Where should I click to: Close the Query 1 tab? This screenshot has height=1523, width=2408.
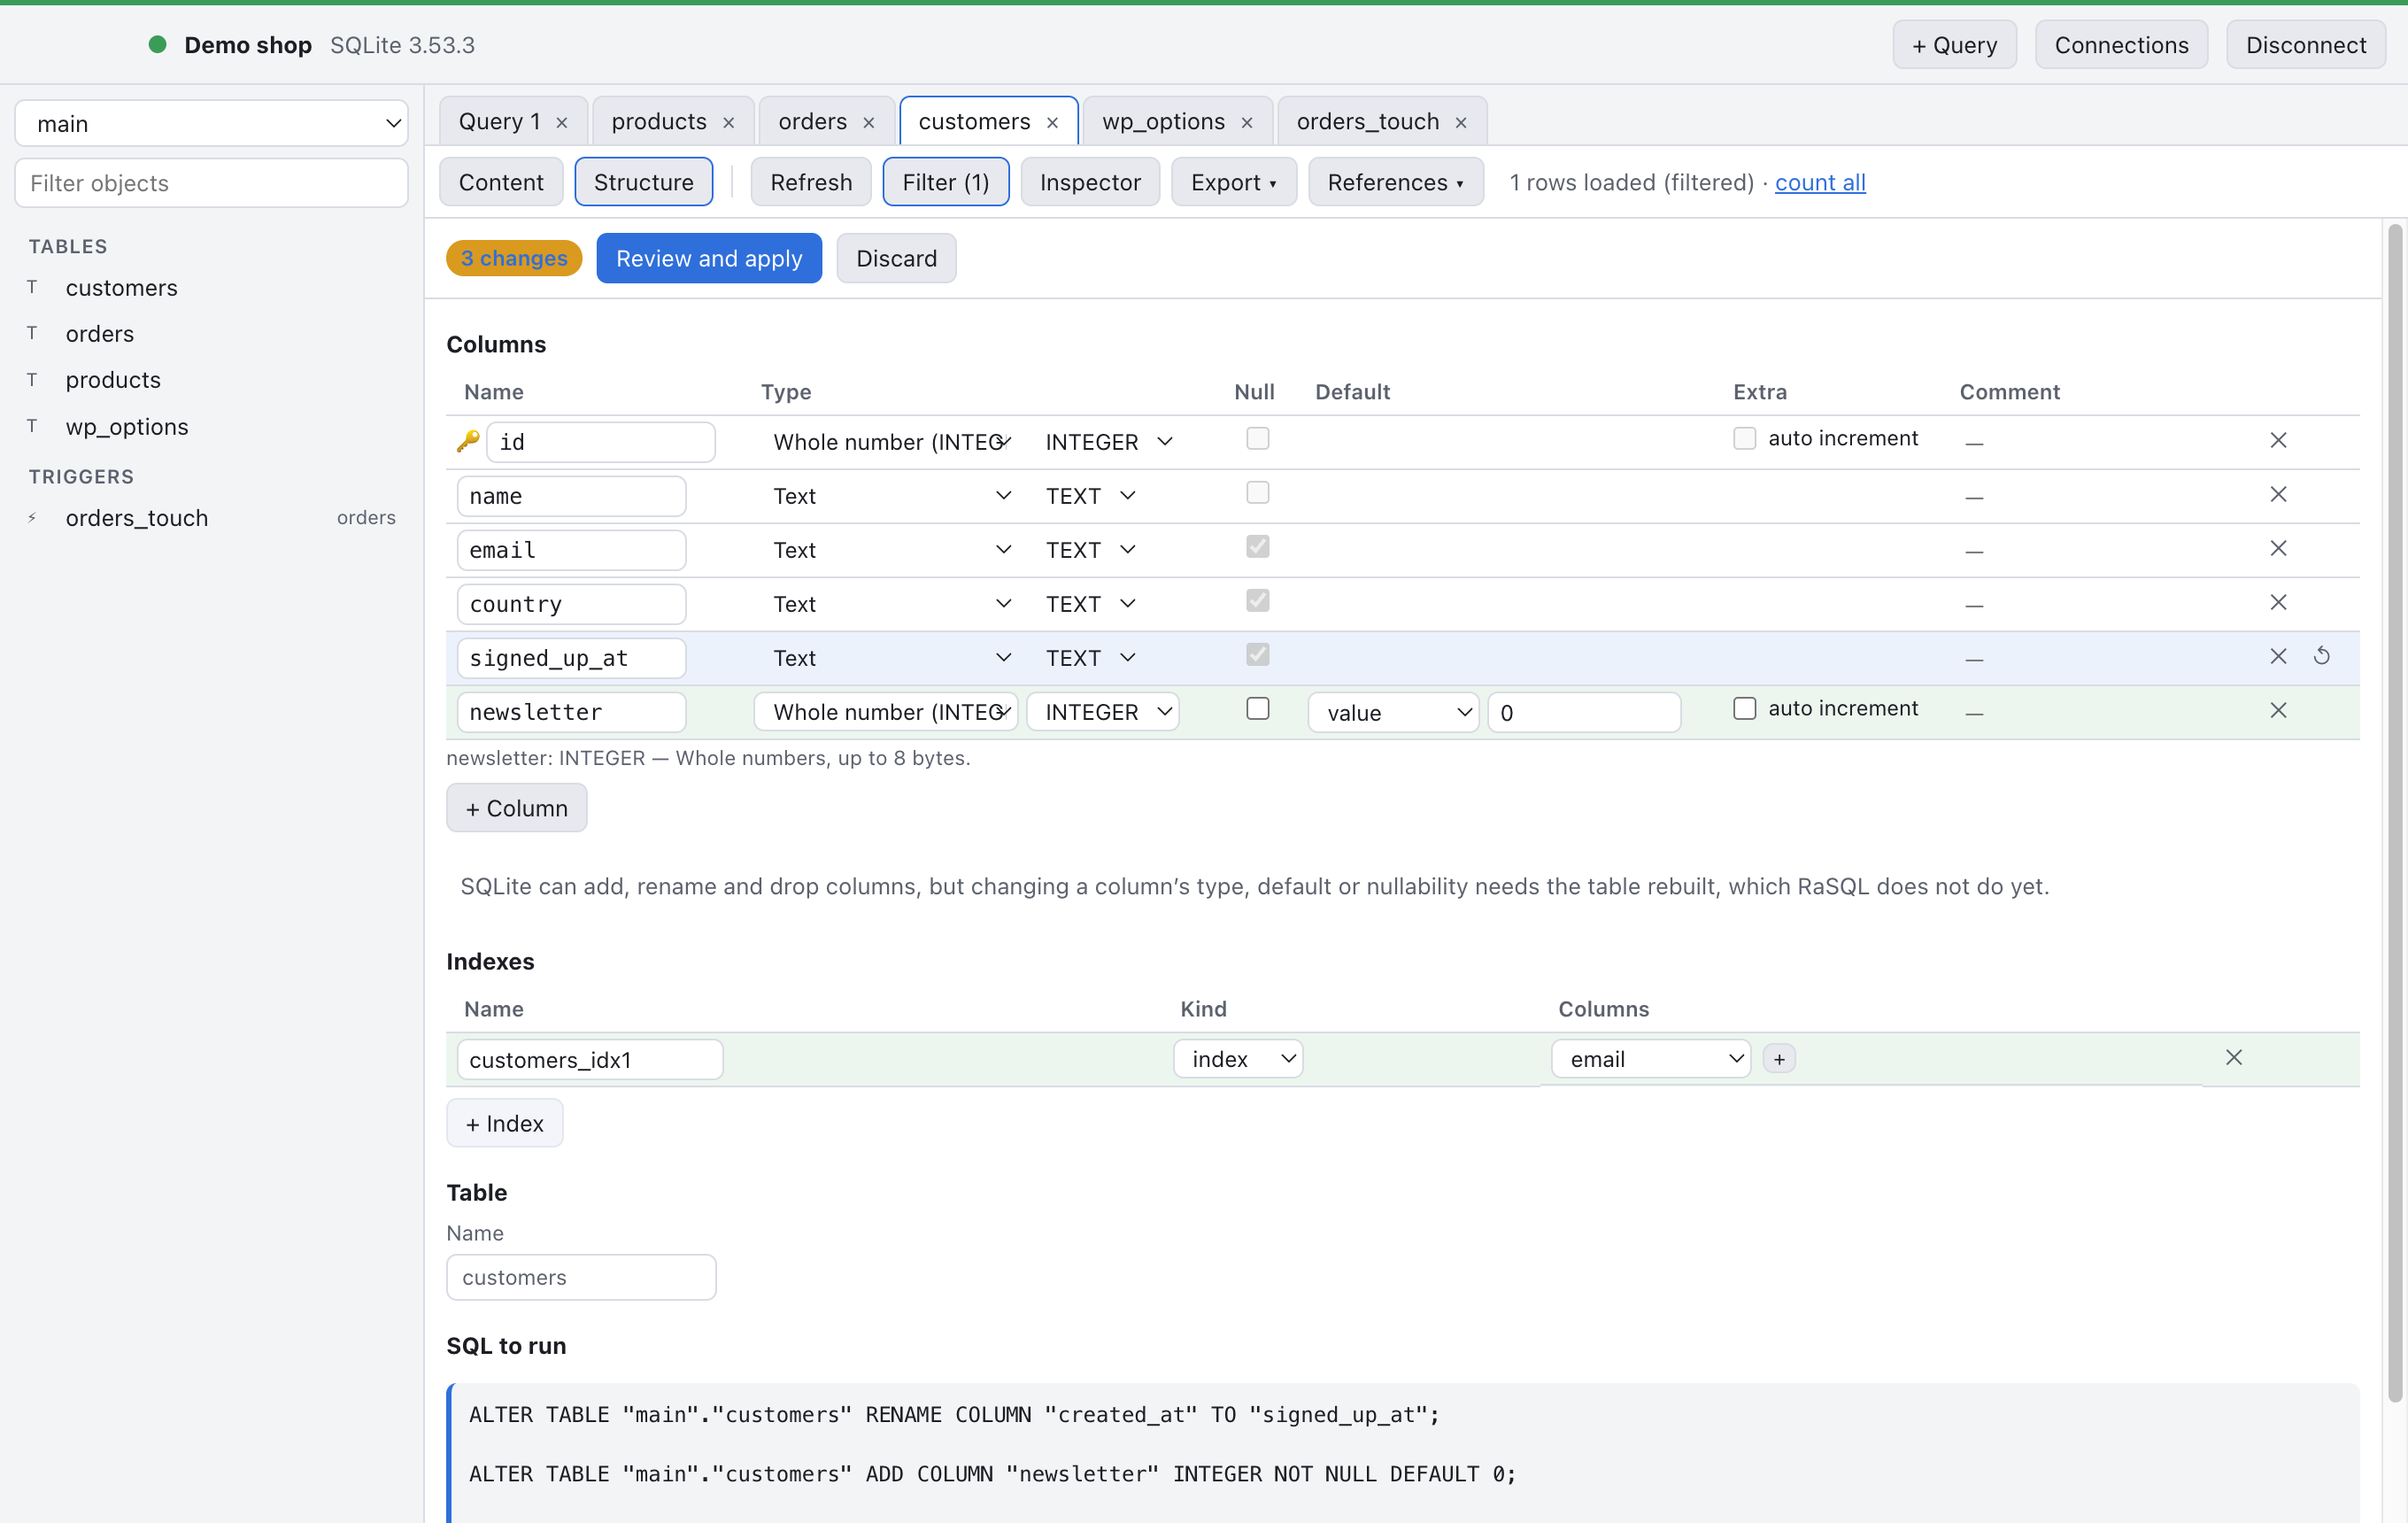tap(562, 123)
